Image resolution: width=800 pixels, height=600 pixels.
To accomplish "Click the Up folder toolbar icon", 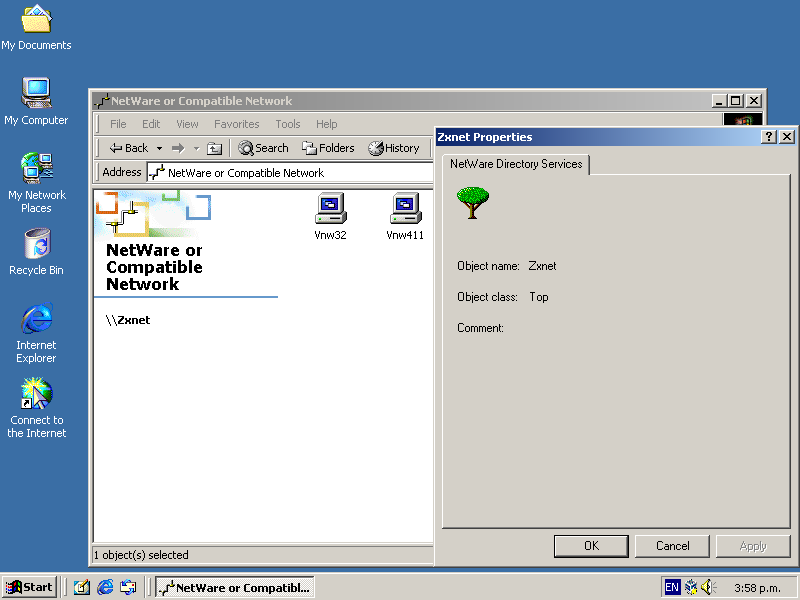I will click(214, 148).
